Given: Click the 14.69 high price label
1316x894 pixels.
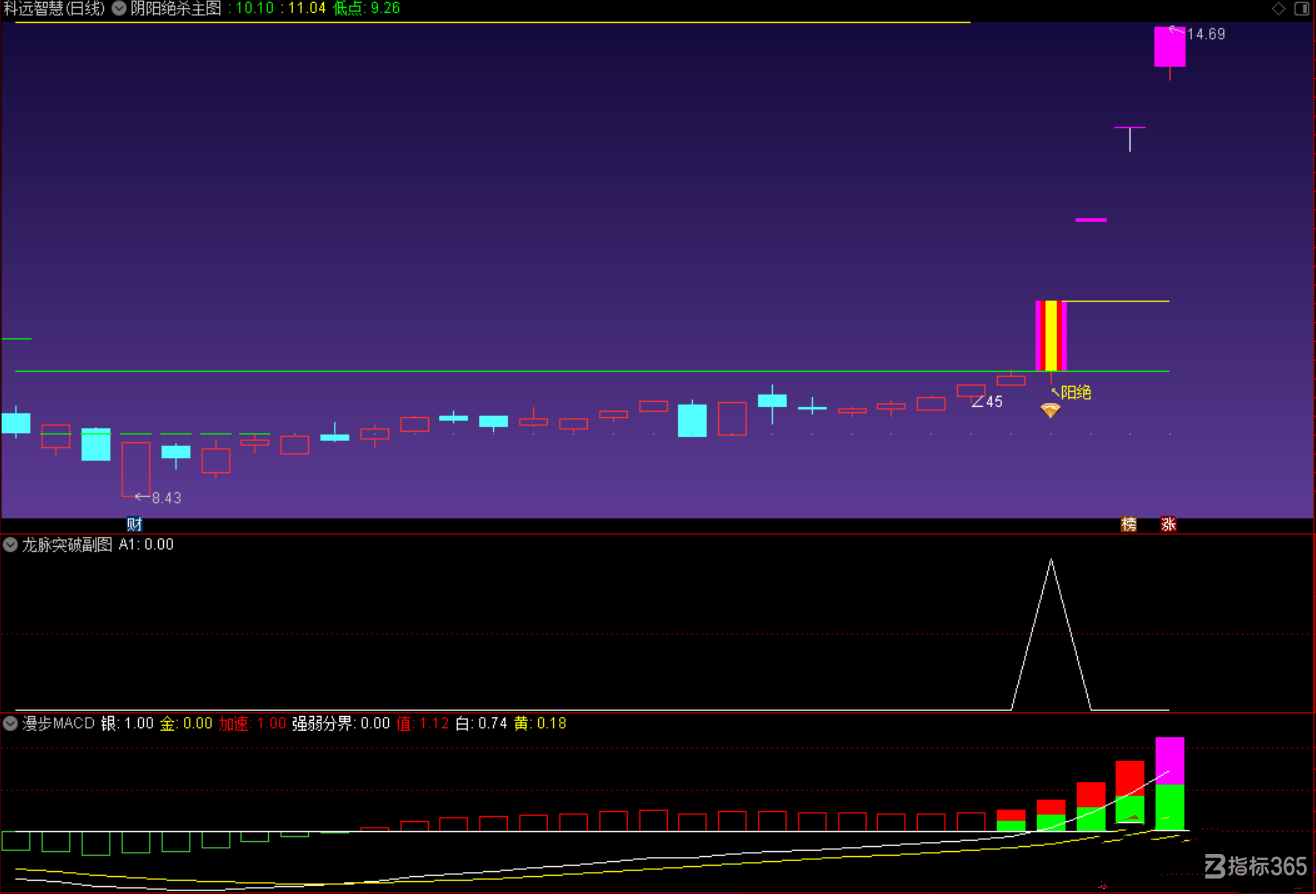Looking at the screenshot, I should click(x=1206, y=34).
